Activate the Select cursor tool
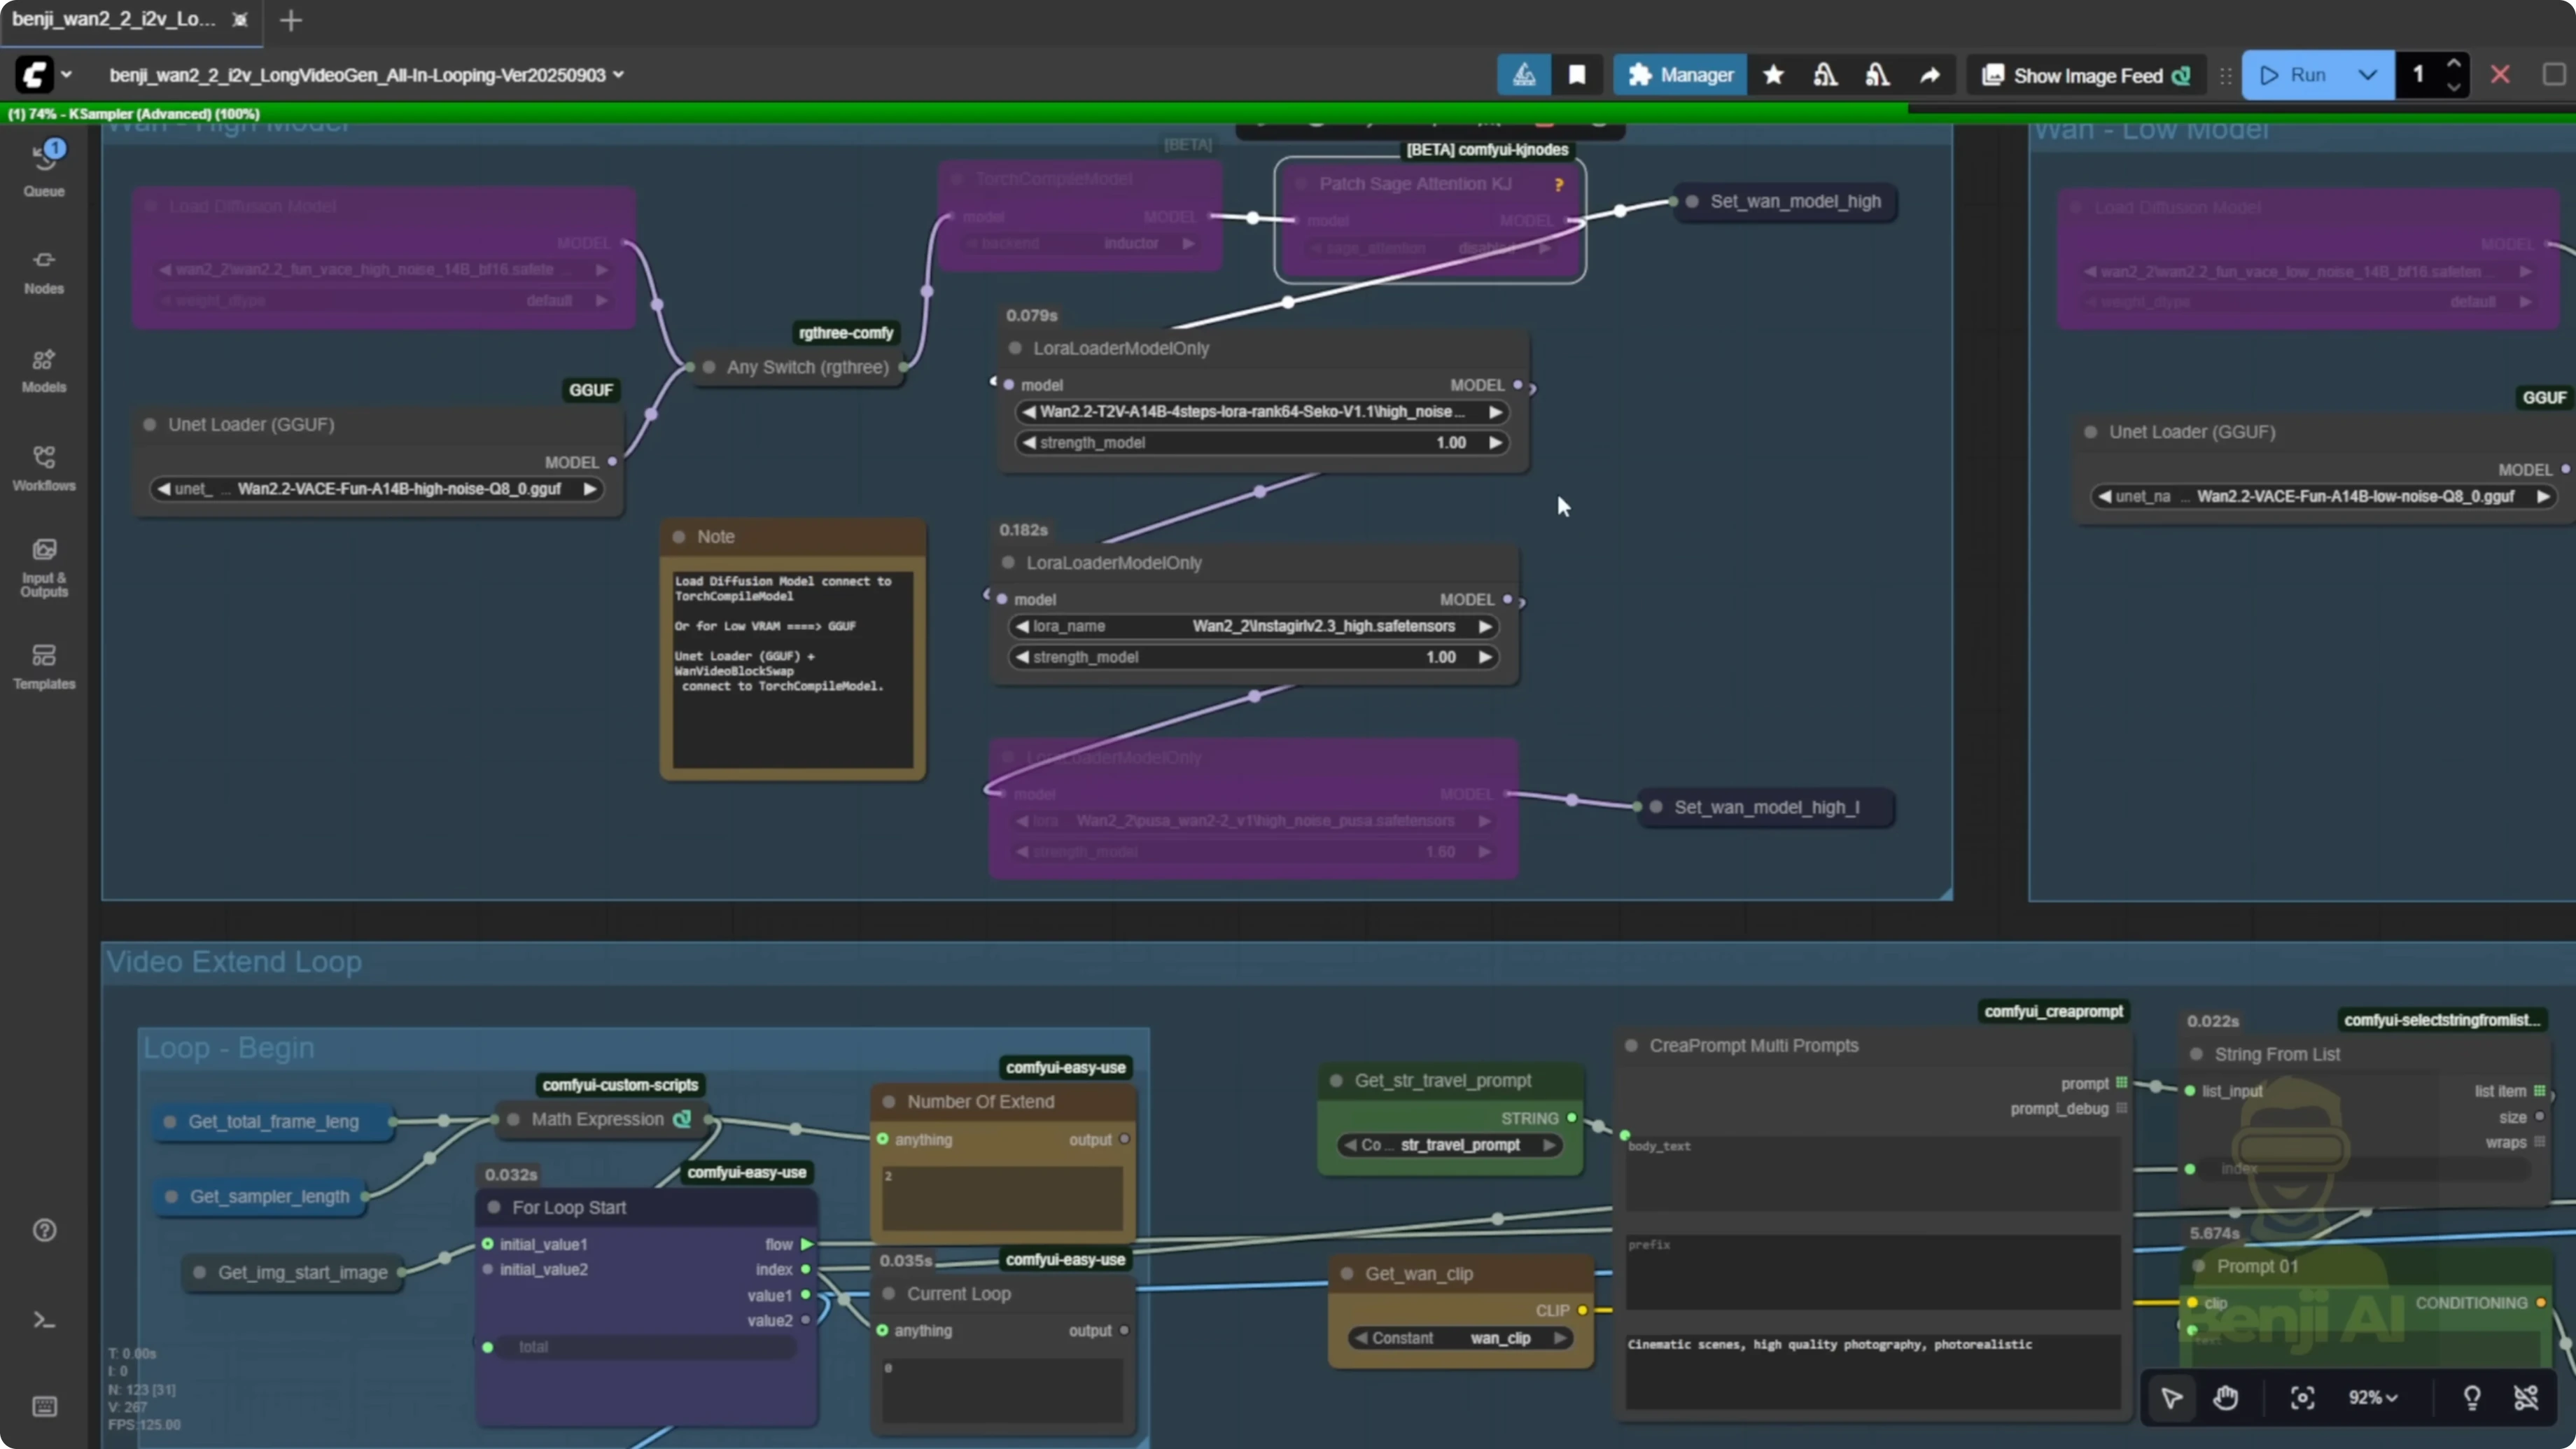 (x=2172, y=1398)
